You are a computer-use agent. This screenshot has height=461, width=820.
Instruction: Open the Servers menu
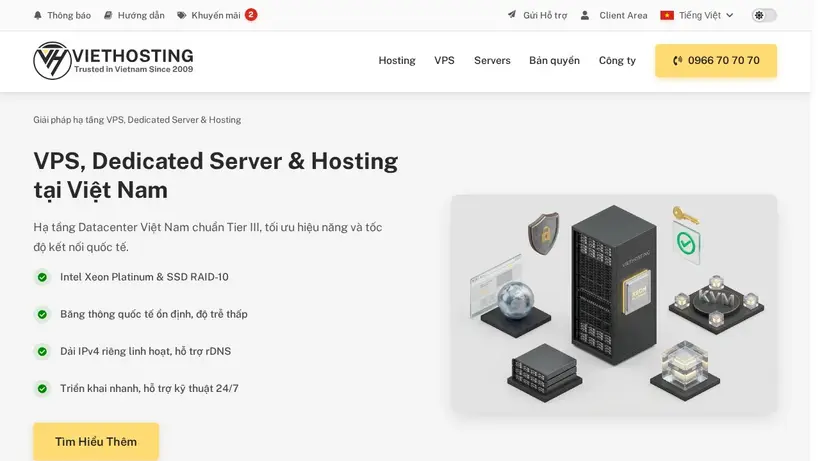(492, 61)
